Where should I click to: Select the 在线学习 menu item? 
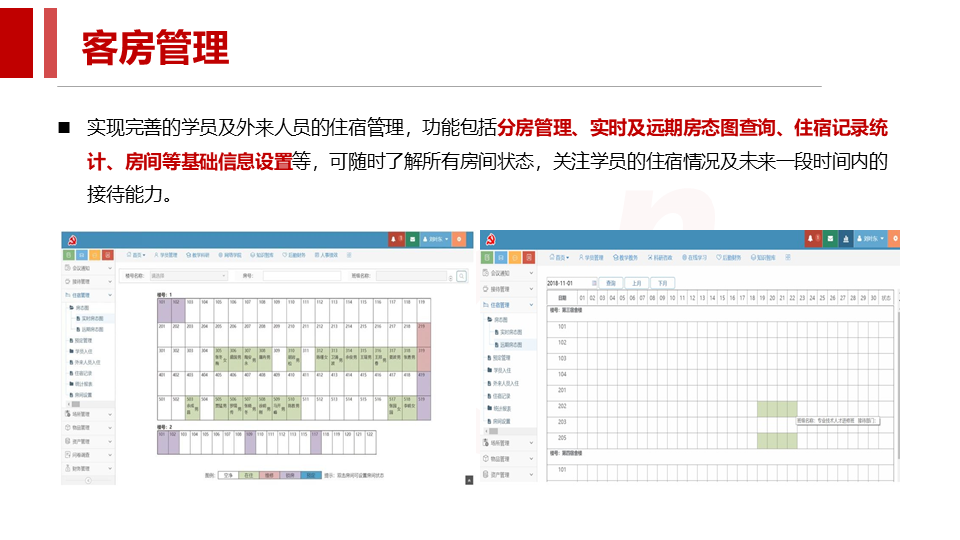pyautogui.click(x=697, y=257)
